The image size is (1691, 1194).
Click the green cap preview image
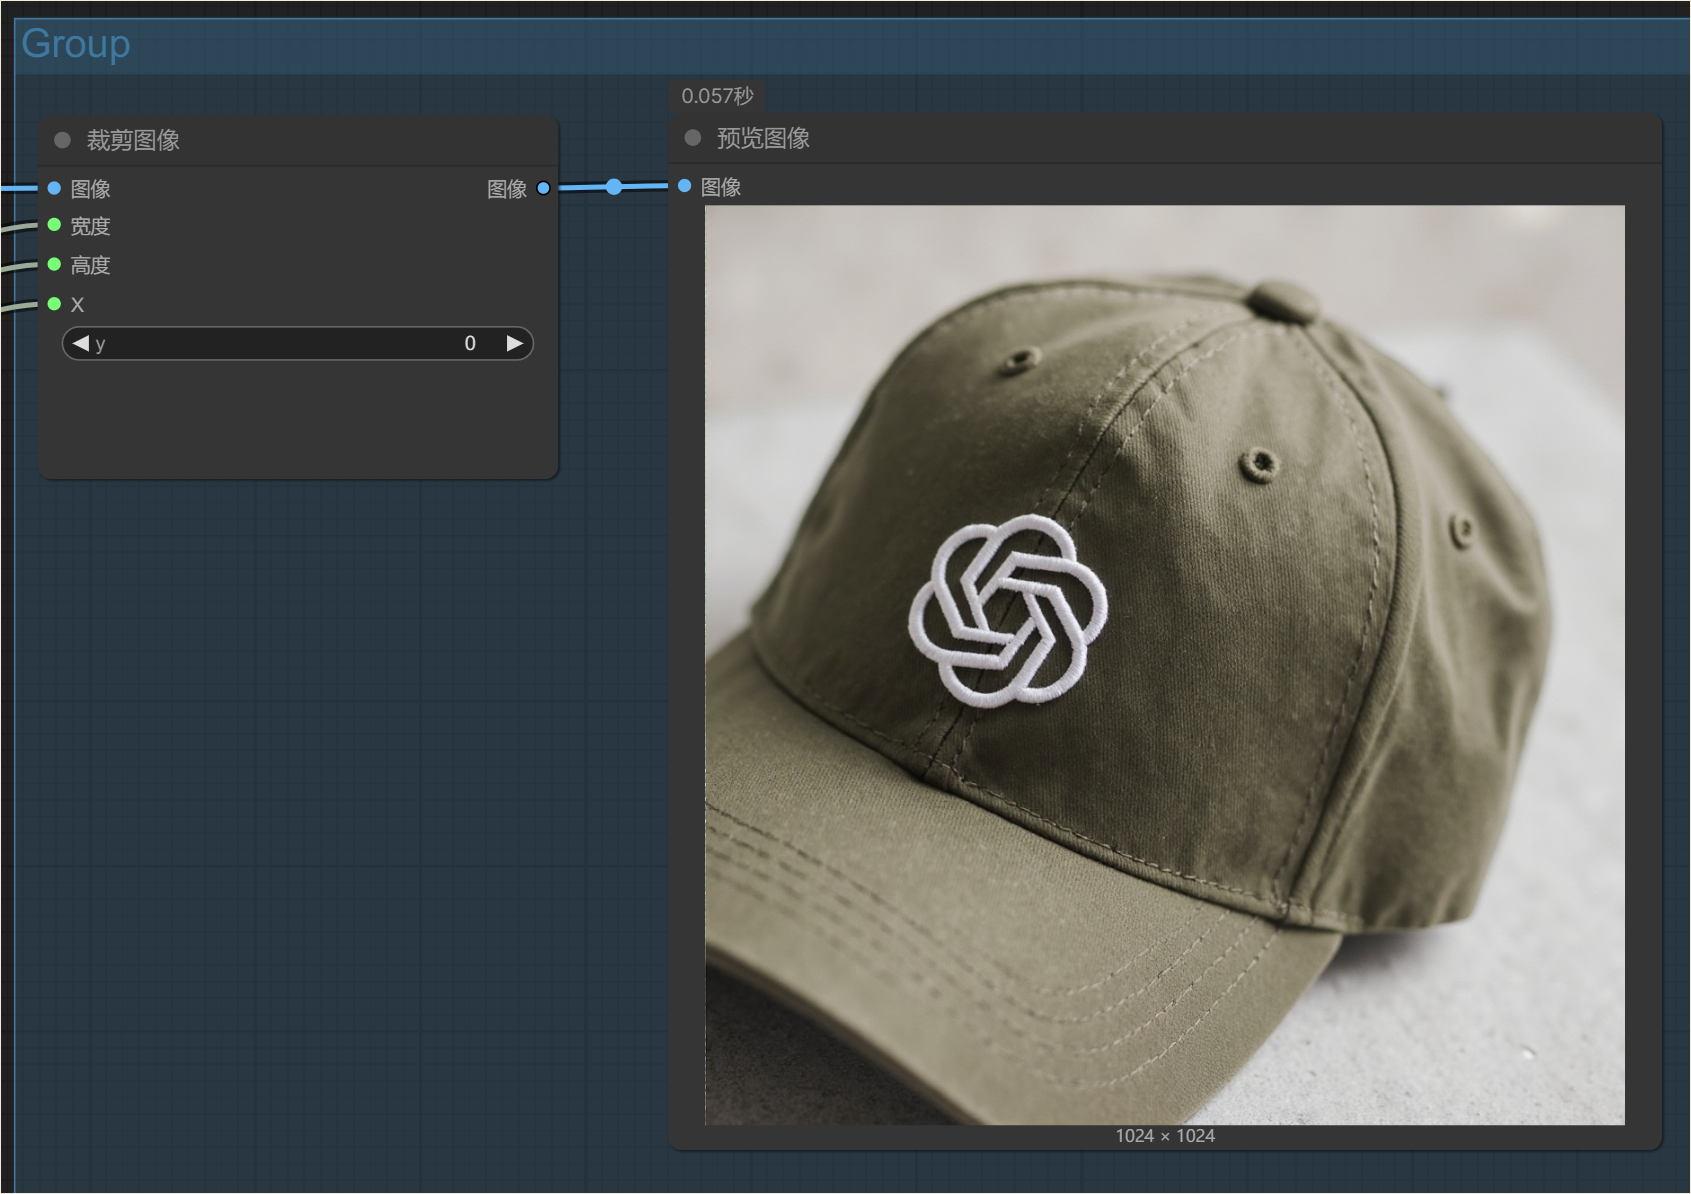point(1165,665)
